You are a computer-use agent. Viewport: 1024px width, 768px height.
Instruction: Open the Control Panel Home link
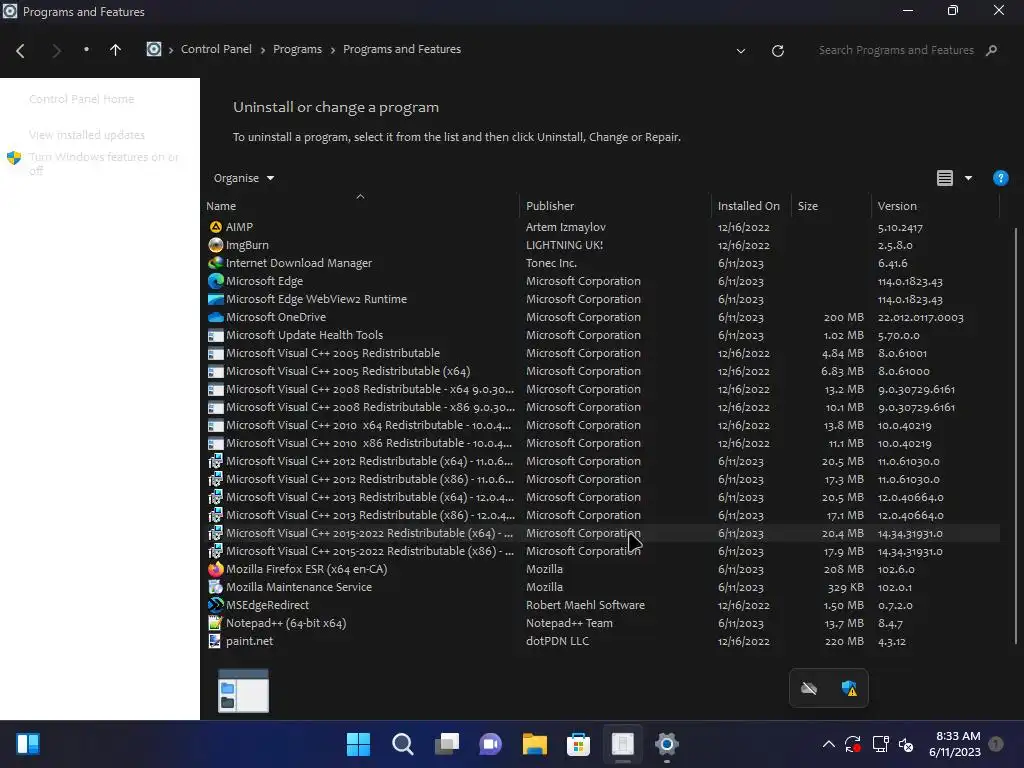click(82, 99)
